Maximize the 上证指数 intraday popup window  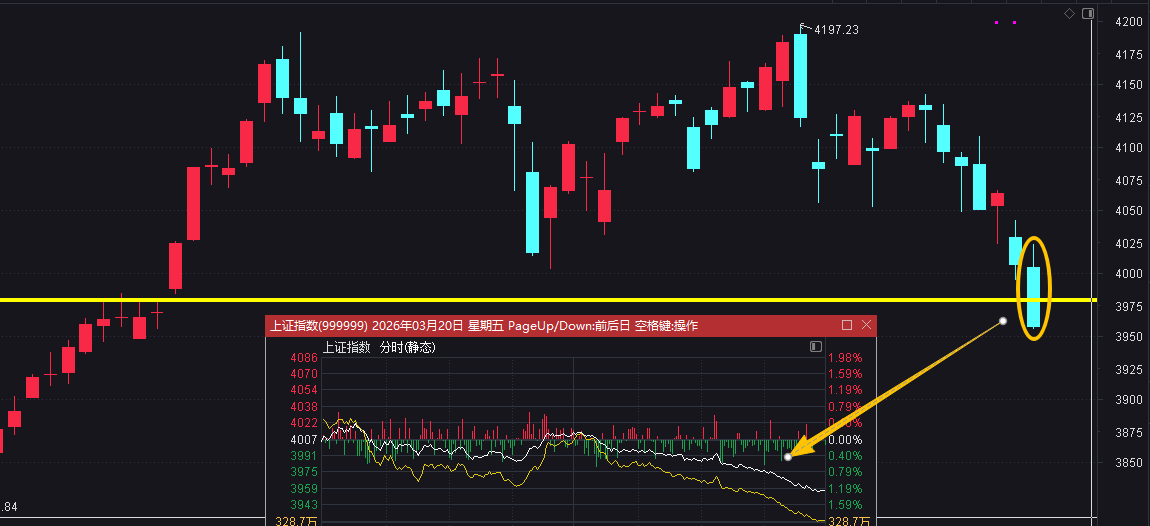tap(847, 325)
